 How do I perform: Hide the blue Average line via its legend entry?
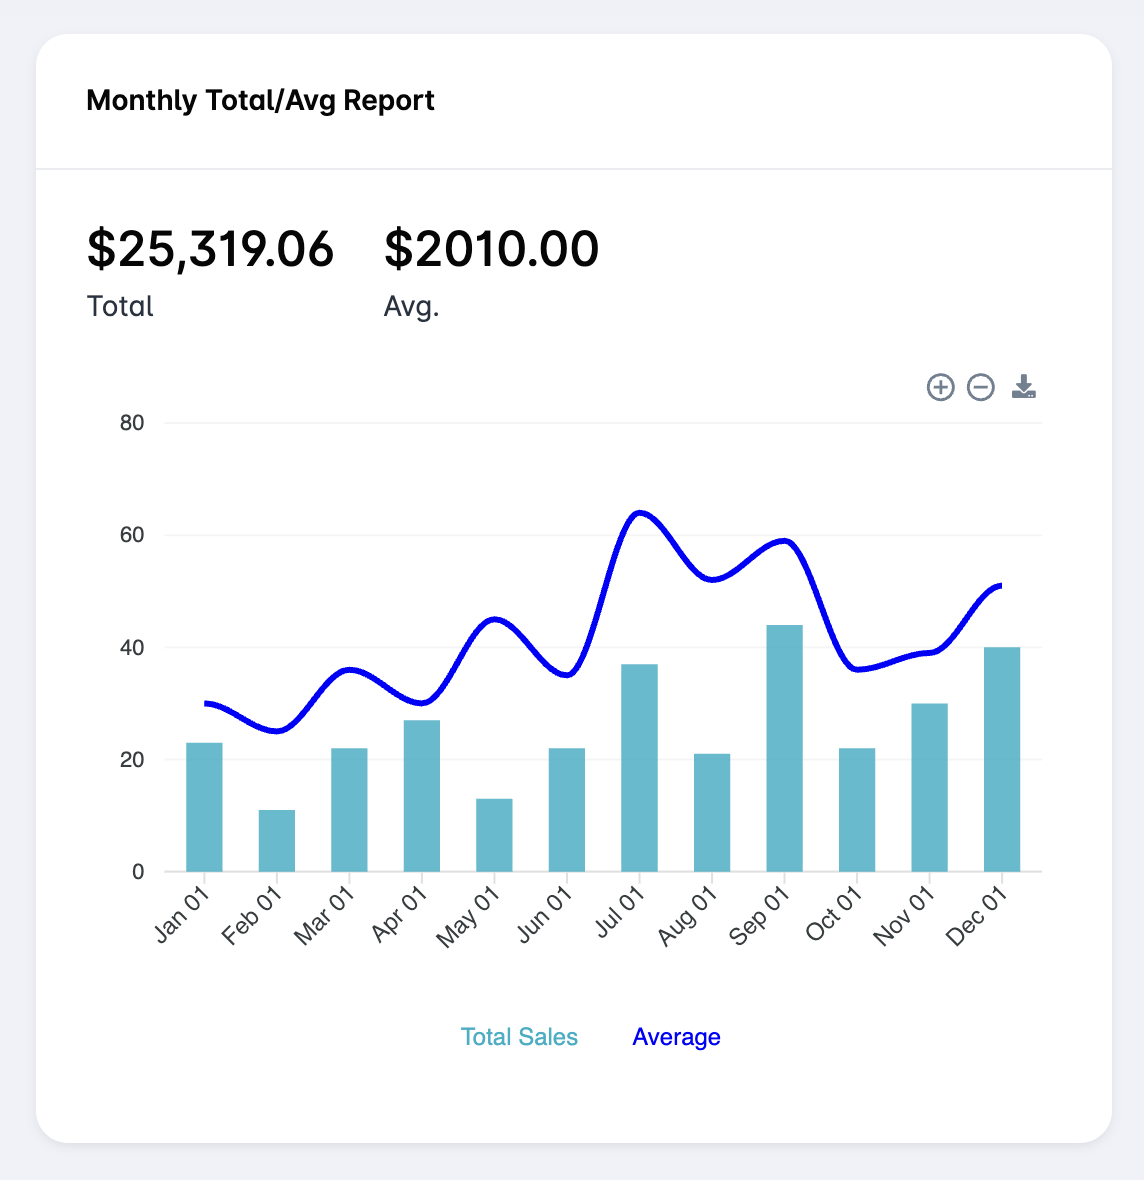676,1037
